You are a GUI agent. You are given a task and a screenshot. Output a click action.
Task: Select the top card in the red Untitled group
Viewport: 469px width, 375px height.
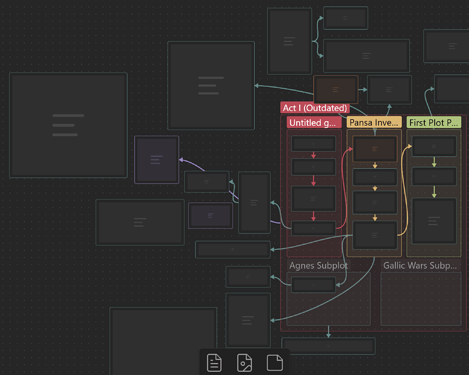pyautogui.click(x=313, y=144)
